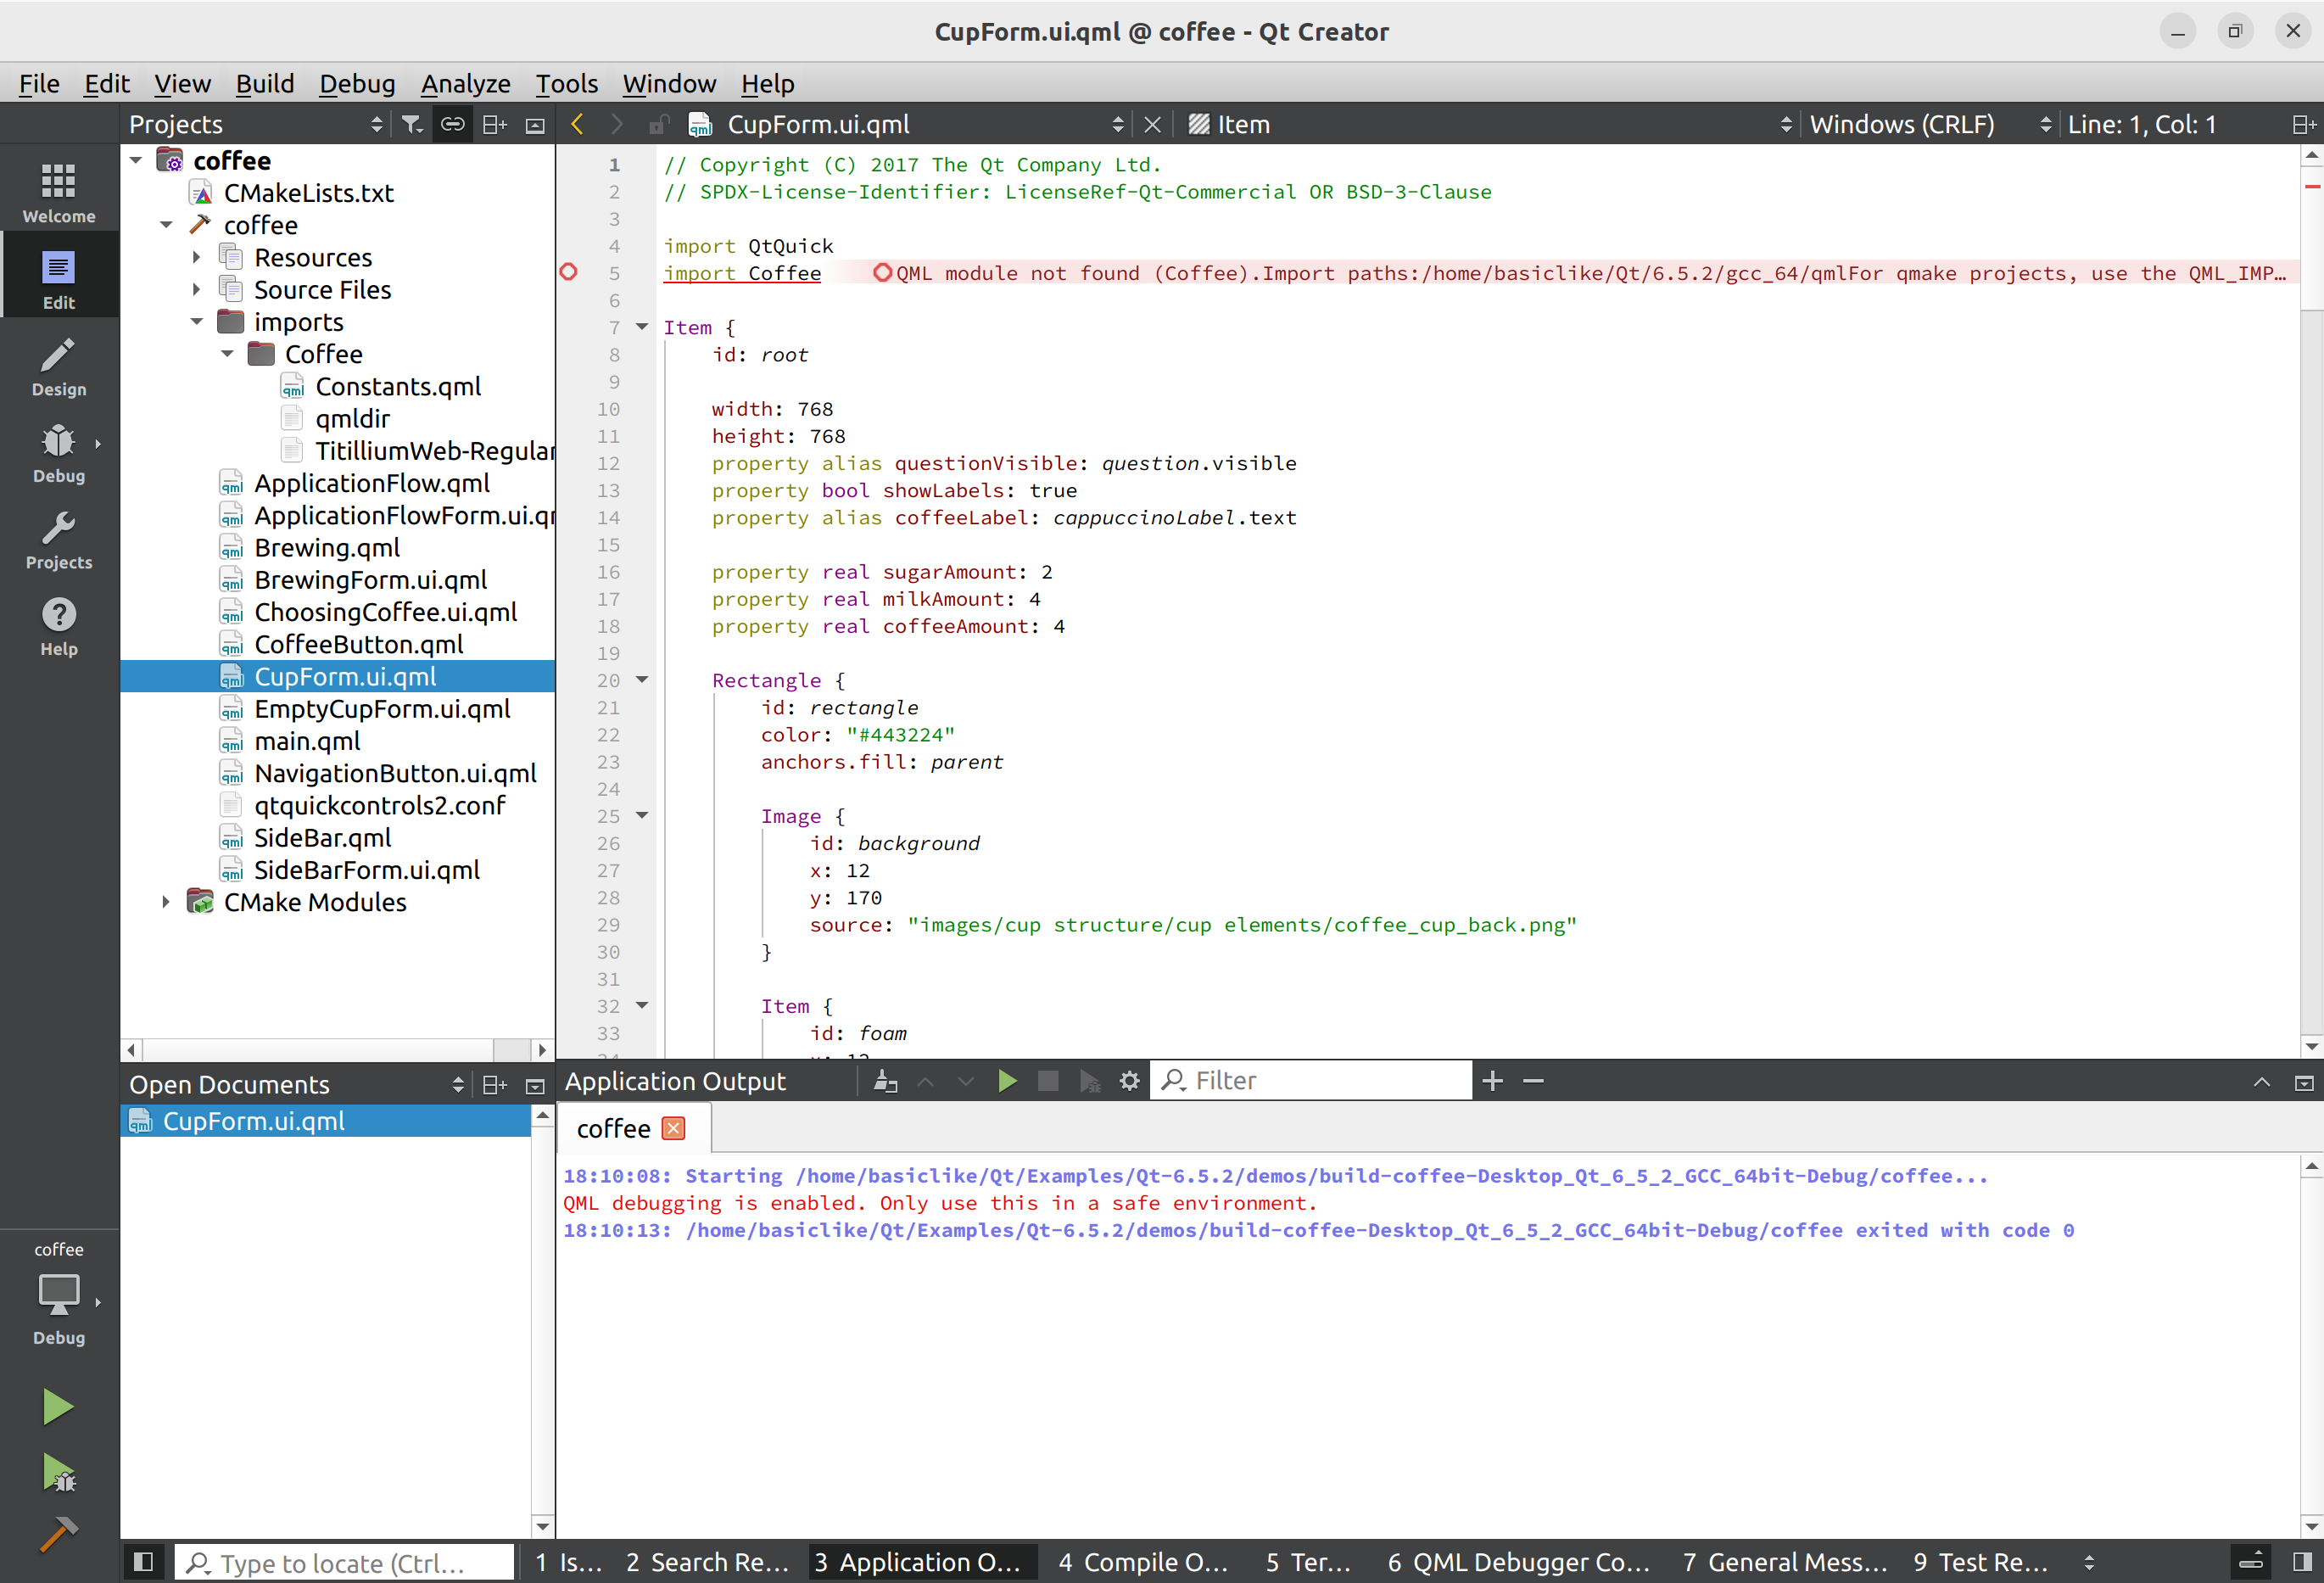Close the coffee output tab

pos(674,1129)
